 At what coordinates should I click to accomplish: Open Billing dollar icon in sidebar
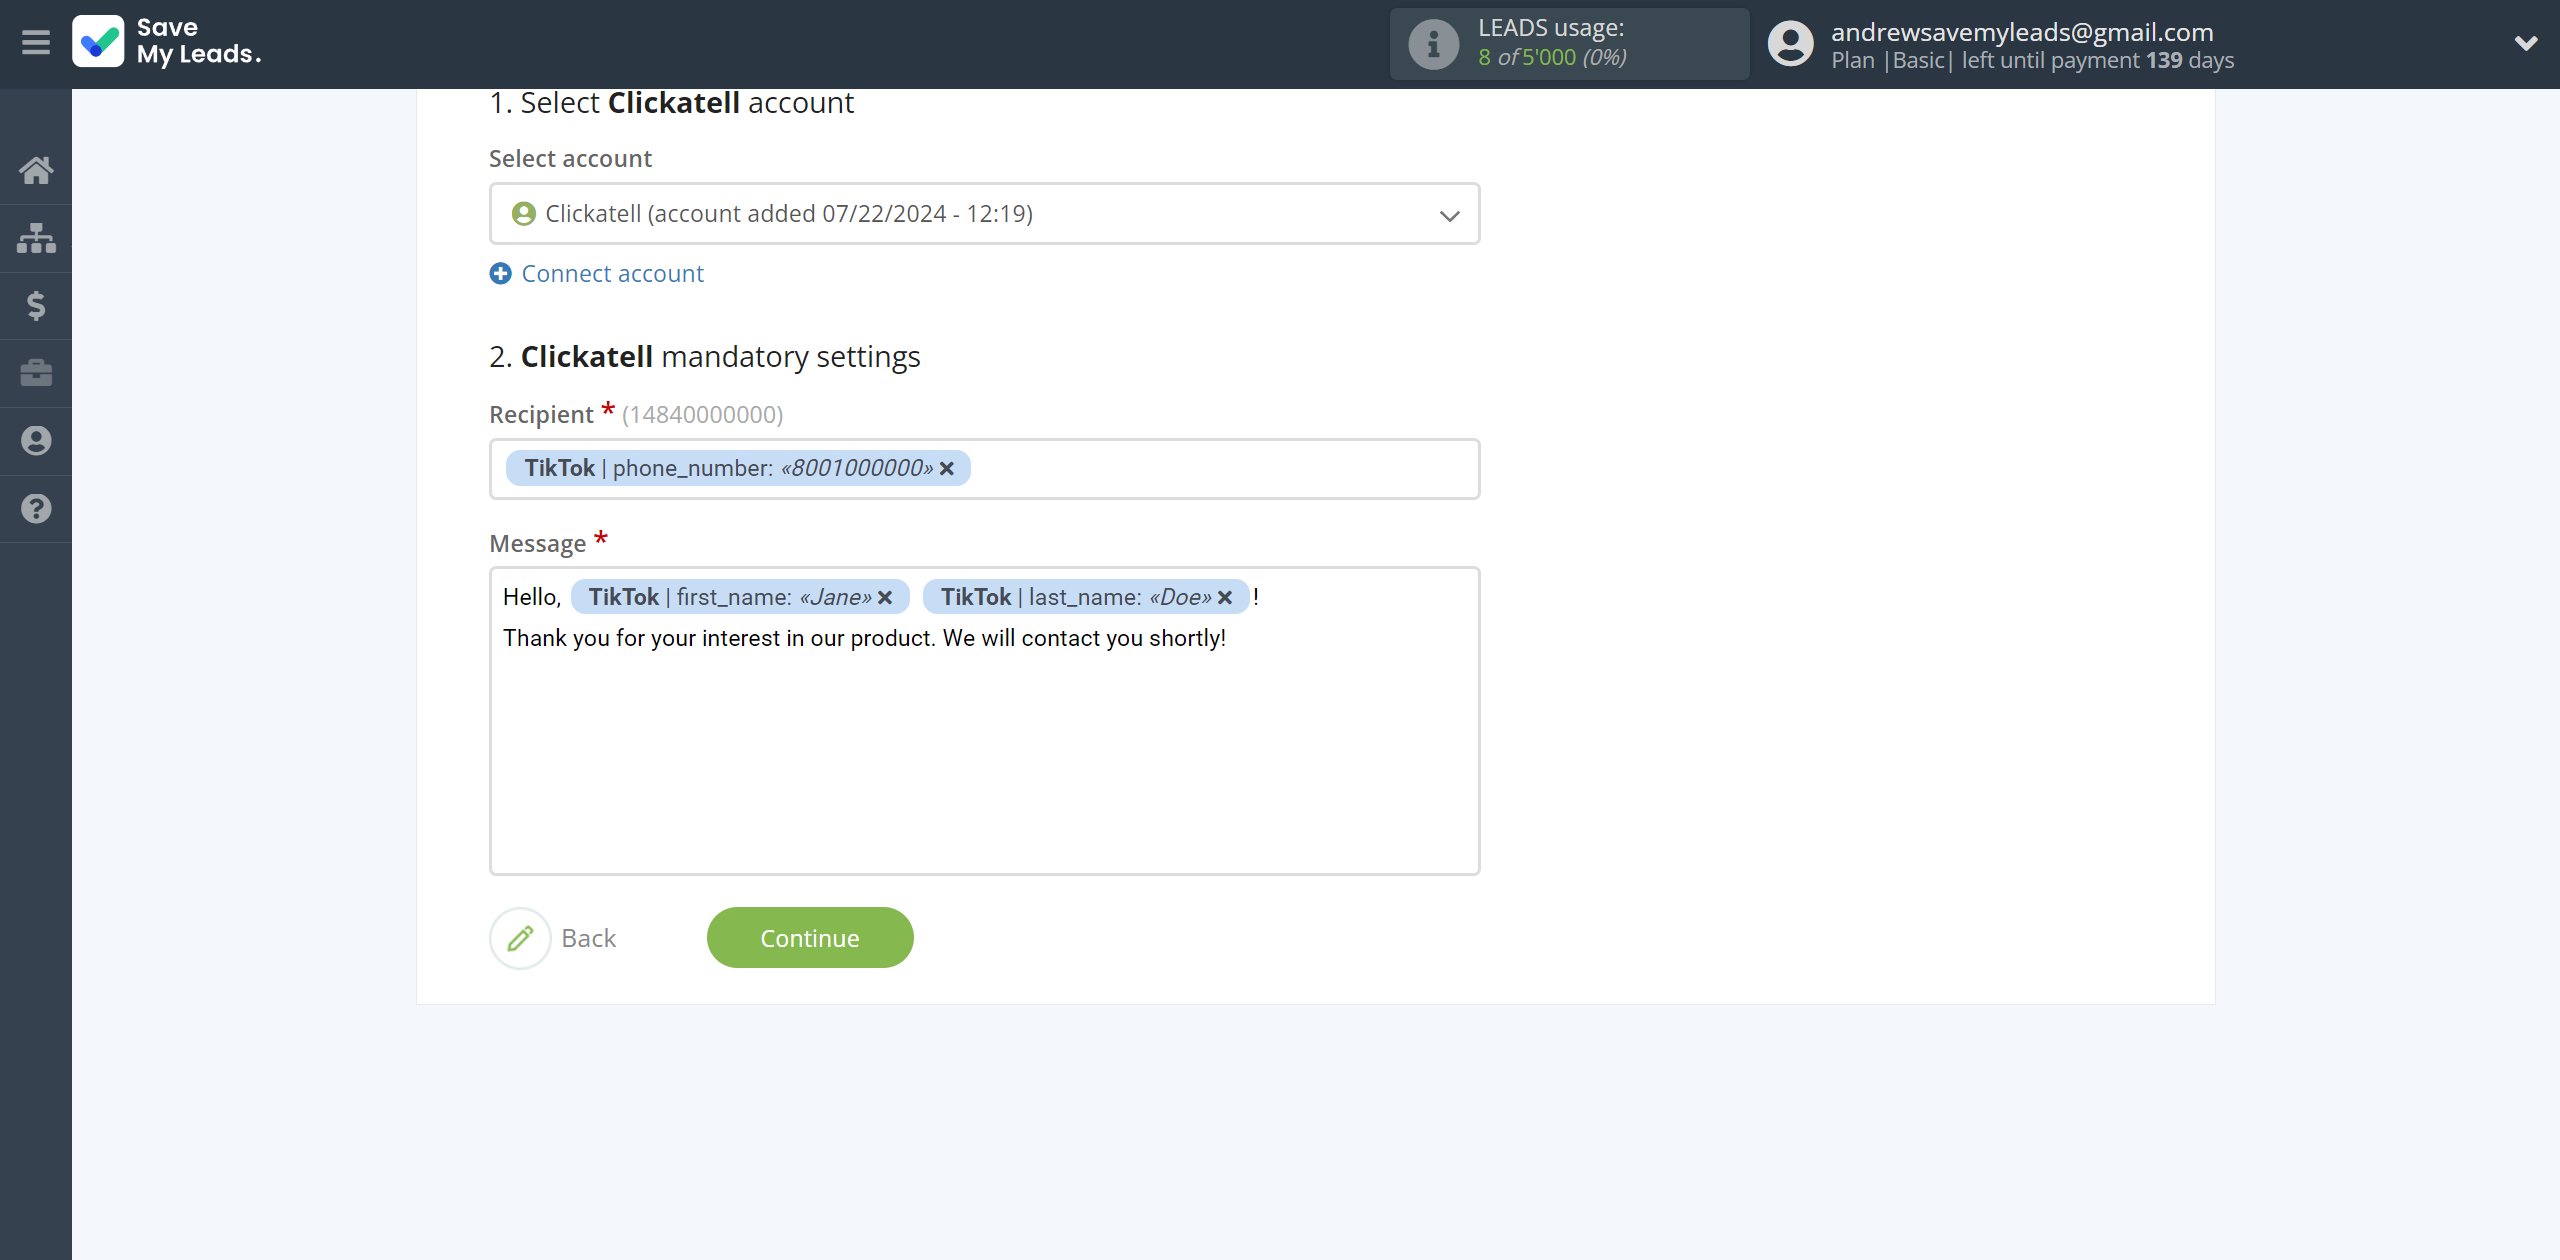click(36, 306)
